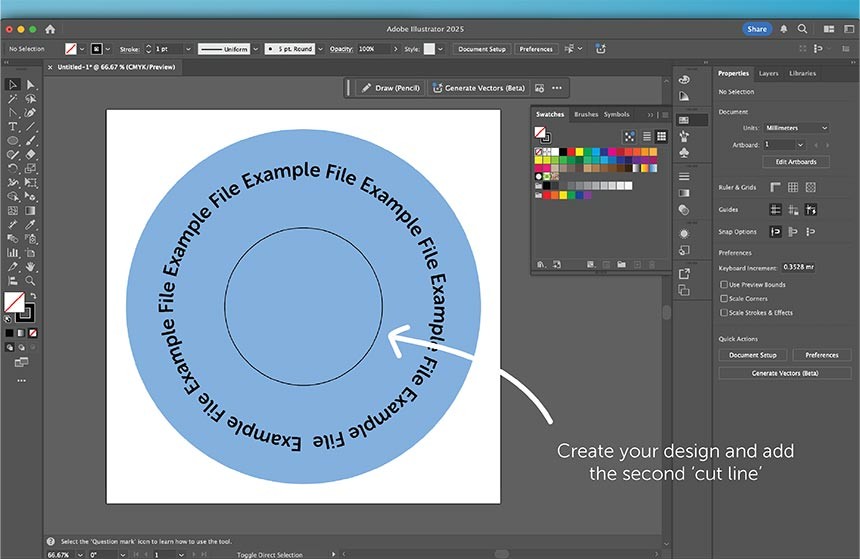Click the Fill color box in tools panel

tap(14, 302)
